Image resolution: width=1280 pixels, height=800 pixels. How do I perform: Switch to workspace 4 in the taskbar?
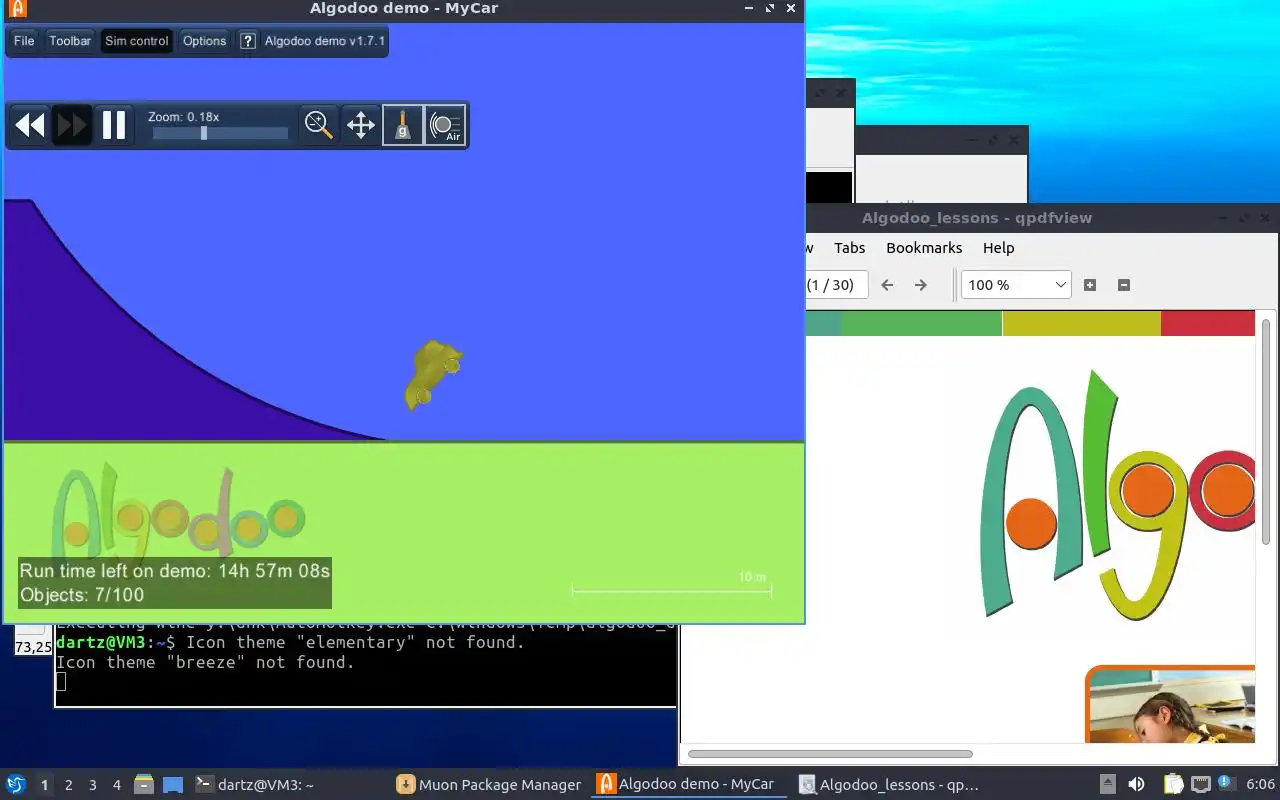[117, 785]
